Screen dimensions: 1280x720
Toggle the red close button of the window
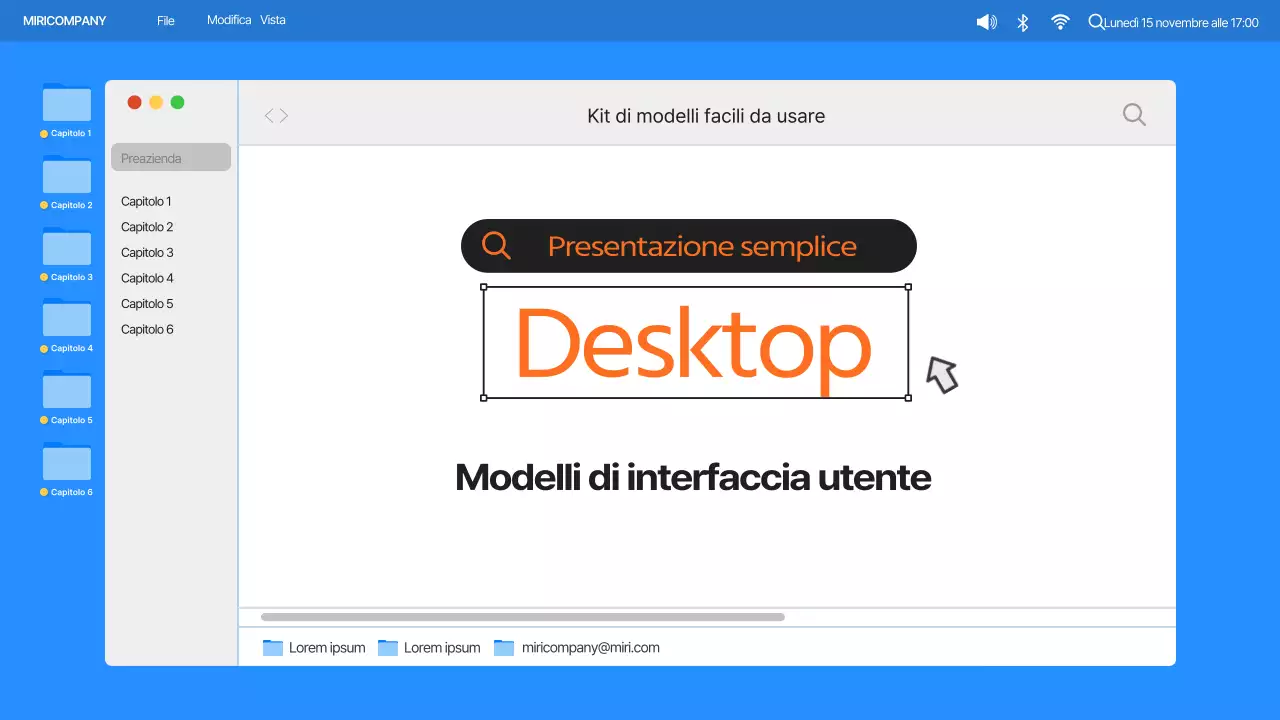coord(134,101)
